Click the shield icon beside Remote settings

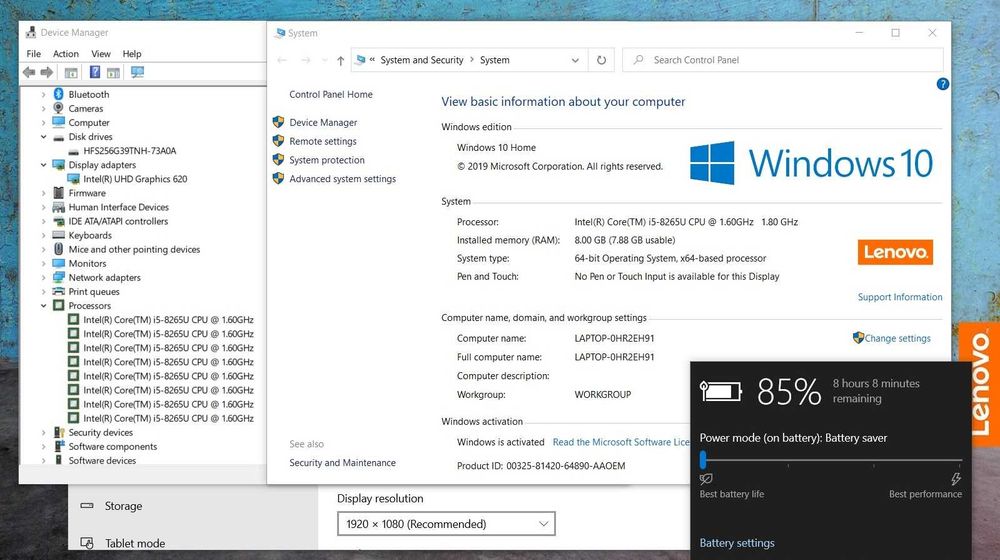tap(278, 141)
